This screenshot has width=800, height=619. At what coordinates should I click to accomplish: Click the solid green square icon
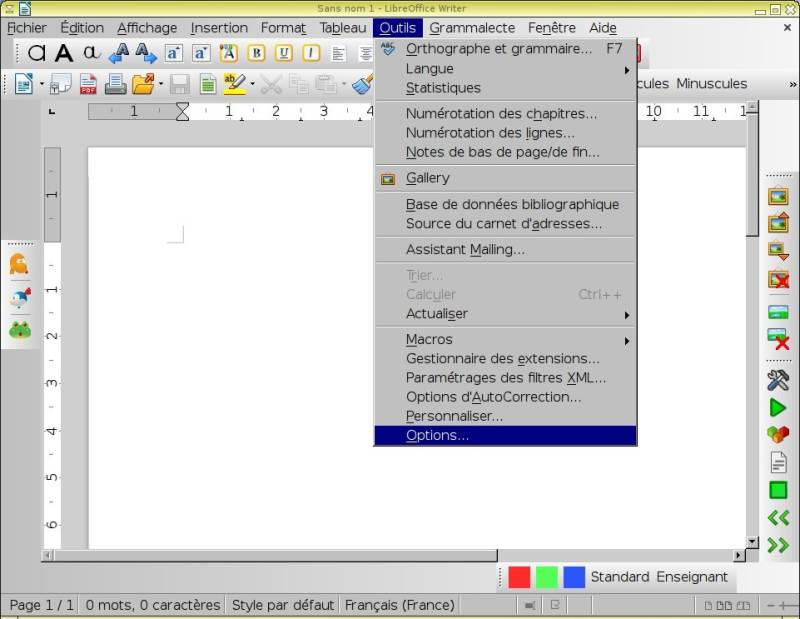[778, 490]
